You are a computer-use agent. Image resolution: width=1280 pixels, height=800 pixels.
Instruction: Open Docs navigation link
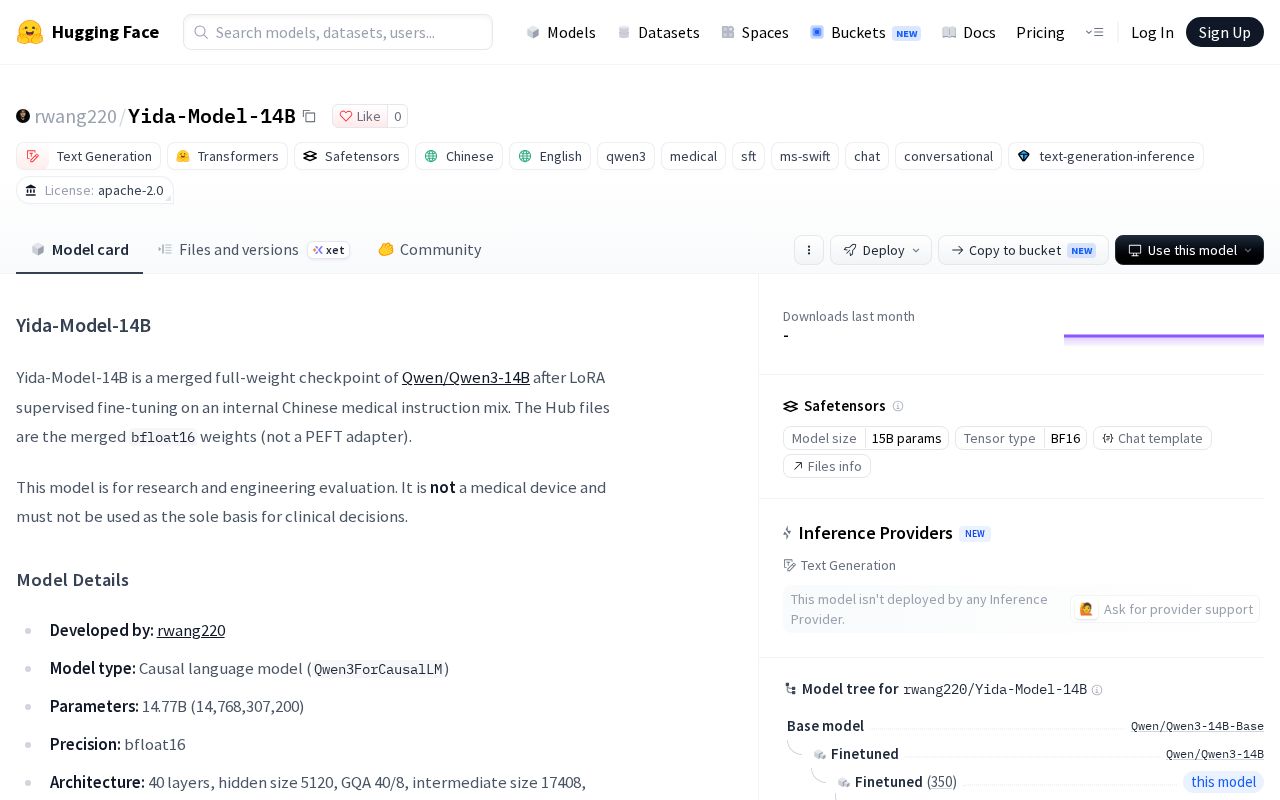point(969,32)
